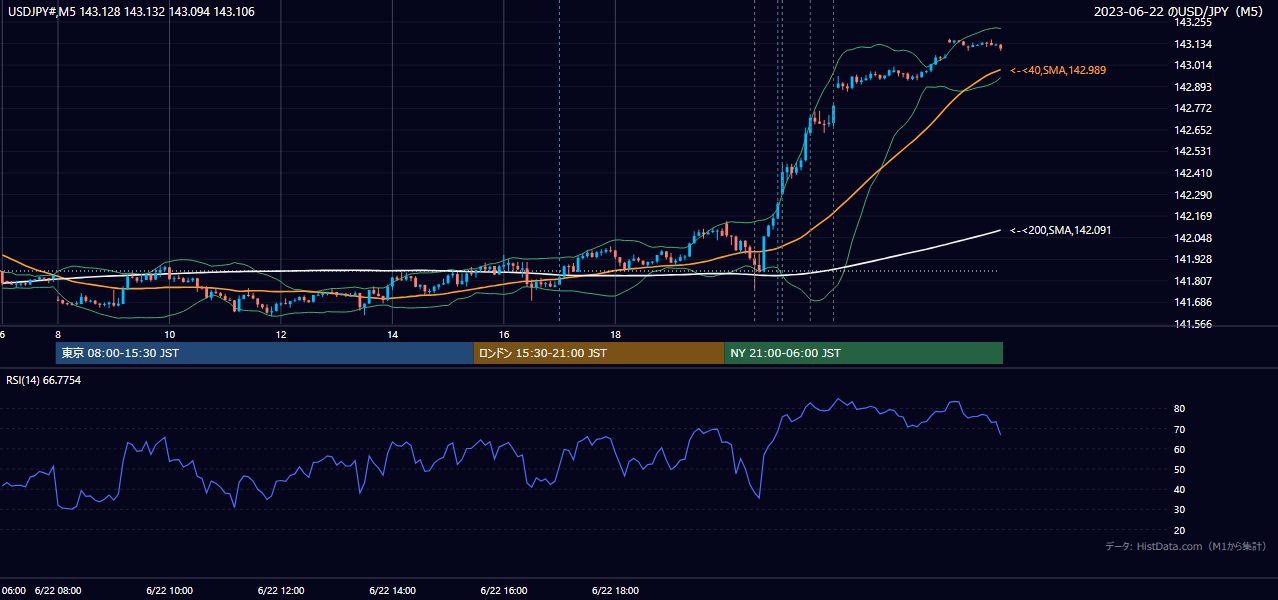The height and width of the screenshot is (600, 1278).
Task: Select the 東京 08:00-15:30 JST session bar
Action: [264, 353]
